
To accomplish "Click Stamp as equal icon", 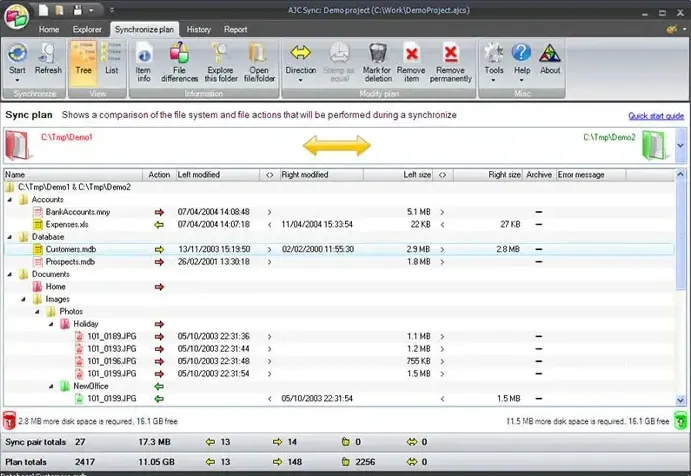I will 339,53.
